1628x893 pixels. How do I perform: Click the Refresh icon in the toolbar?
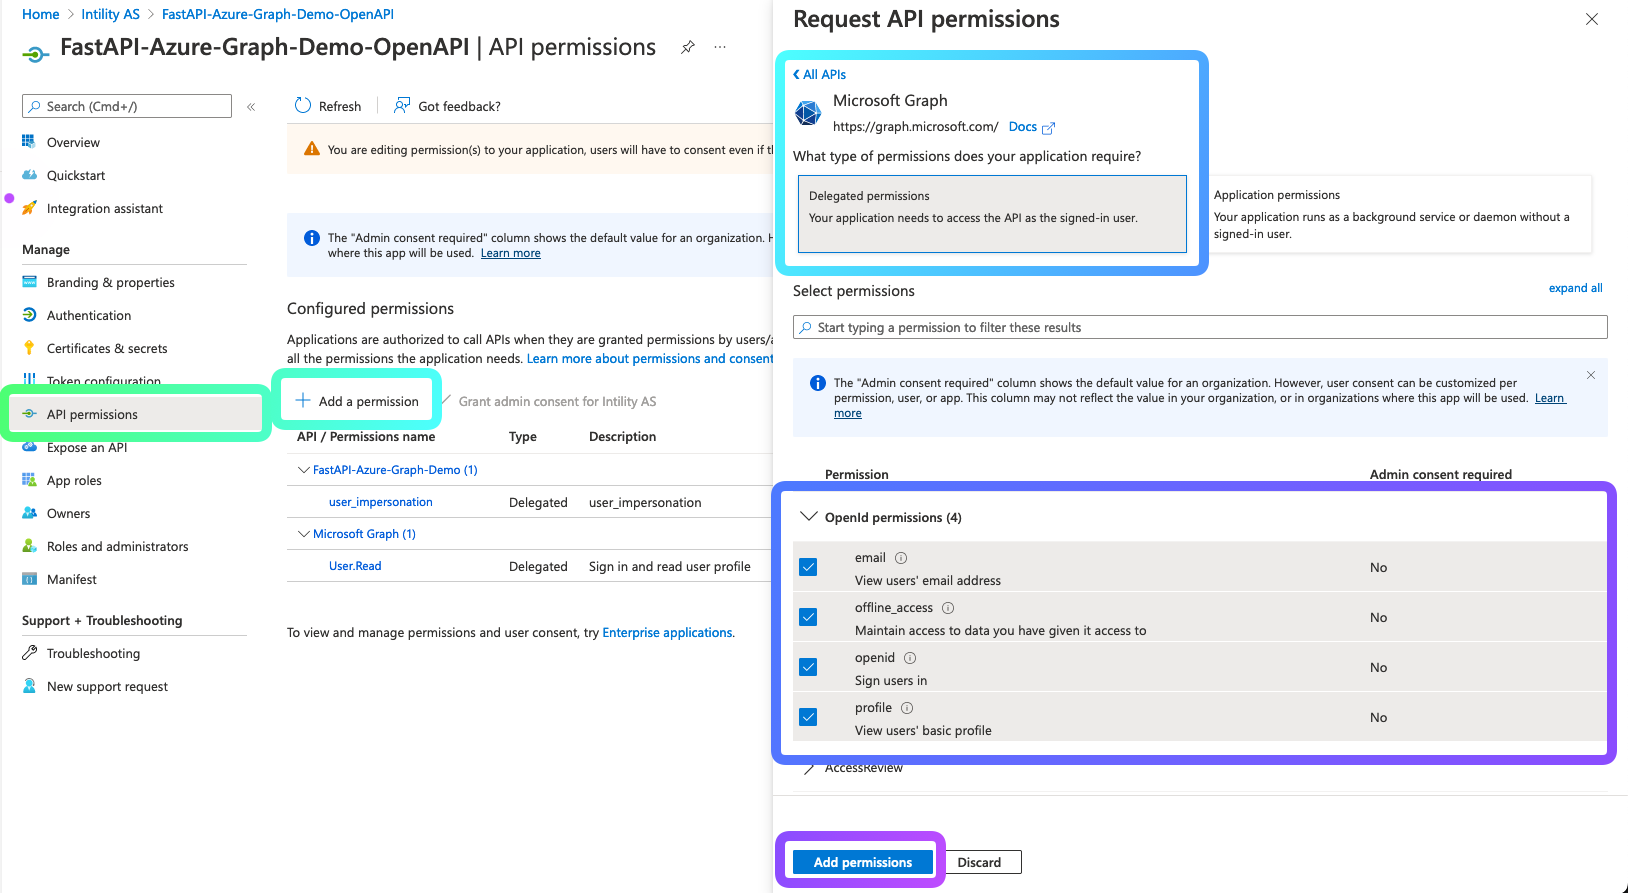(303, 105)
